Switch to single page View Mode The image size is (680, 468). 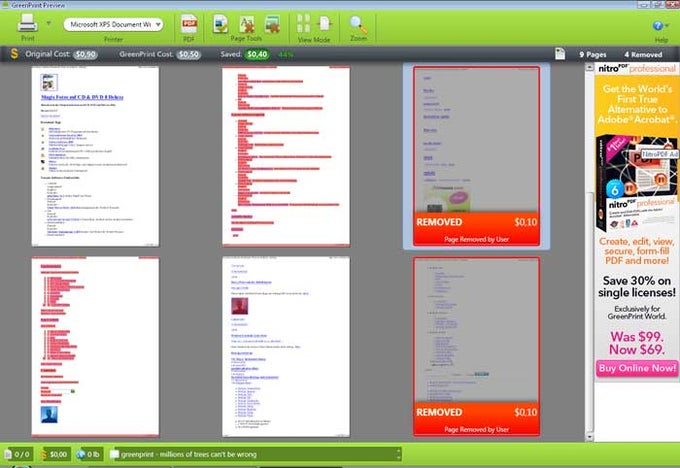click(x=324, y=23)
